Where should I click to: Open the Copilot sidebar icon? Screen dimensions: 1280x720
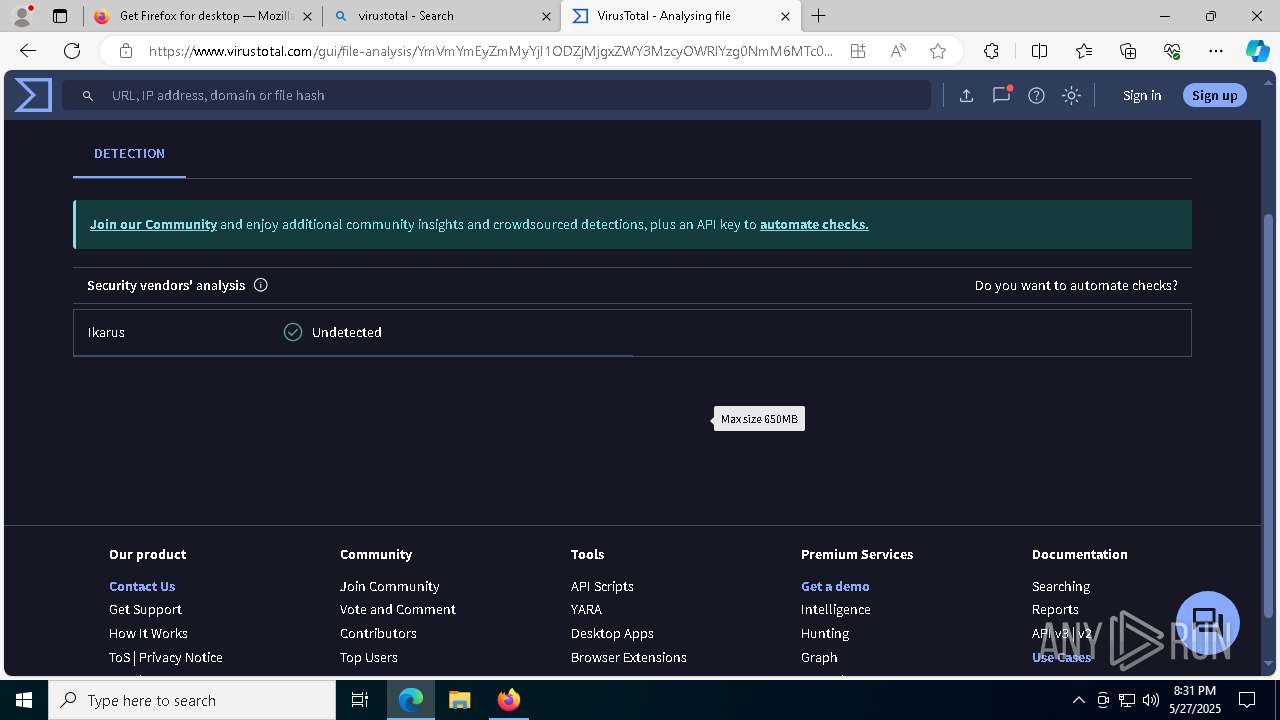[1257, 51]
